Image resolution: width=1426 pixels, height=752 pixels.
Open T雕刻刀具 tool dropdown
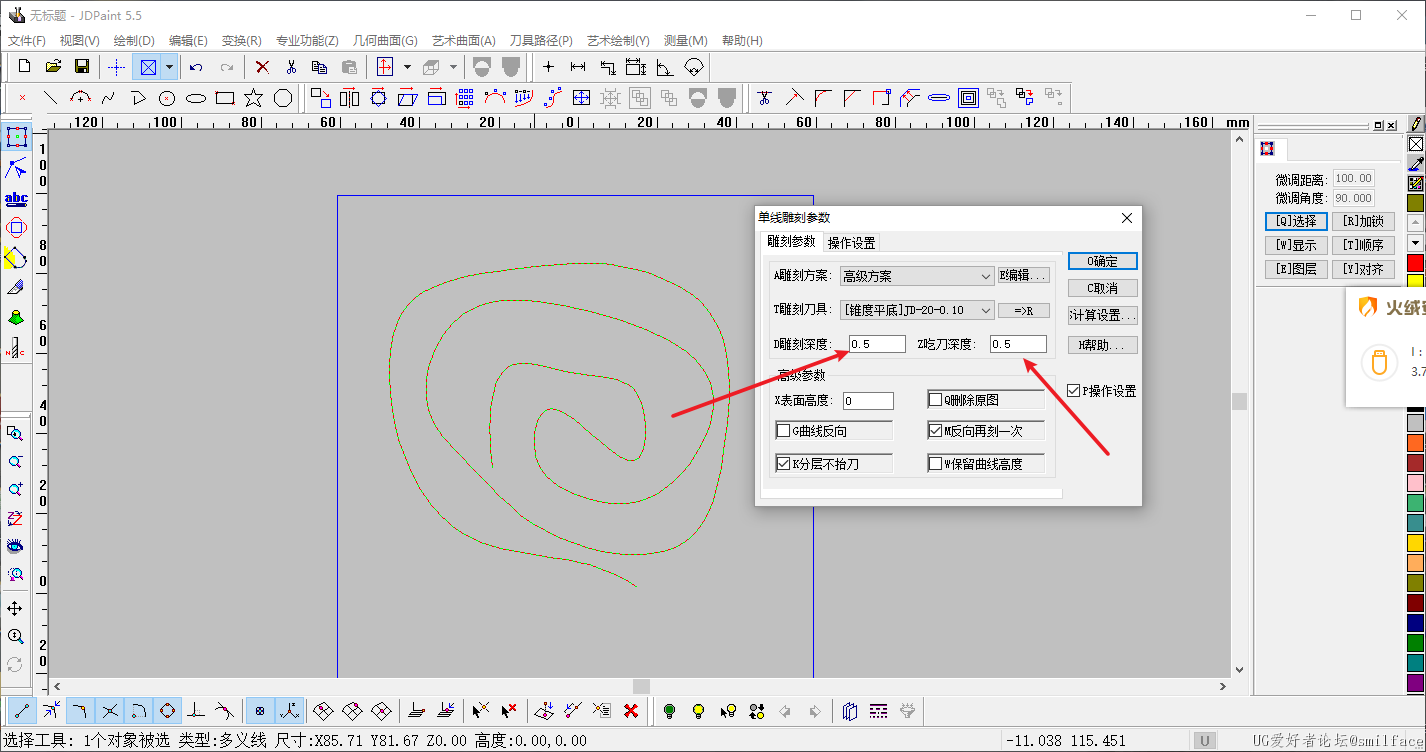click(x=916, y=310)
